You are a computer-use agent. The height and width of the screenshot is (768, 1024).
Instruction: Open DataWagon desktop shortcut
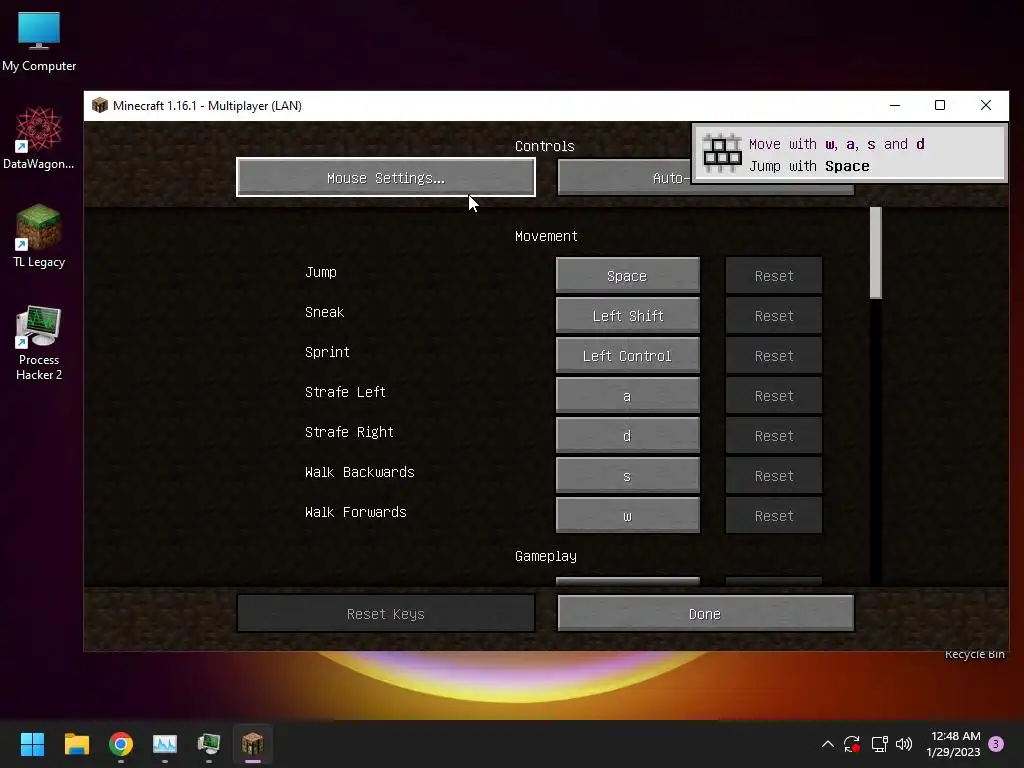(x=39, y=138)
